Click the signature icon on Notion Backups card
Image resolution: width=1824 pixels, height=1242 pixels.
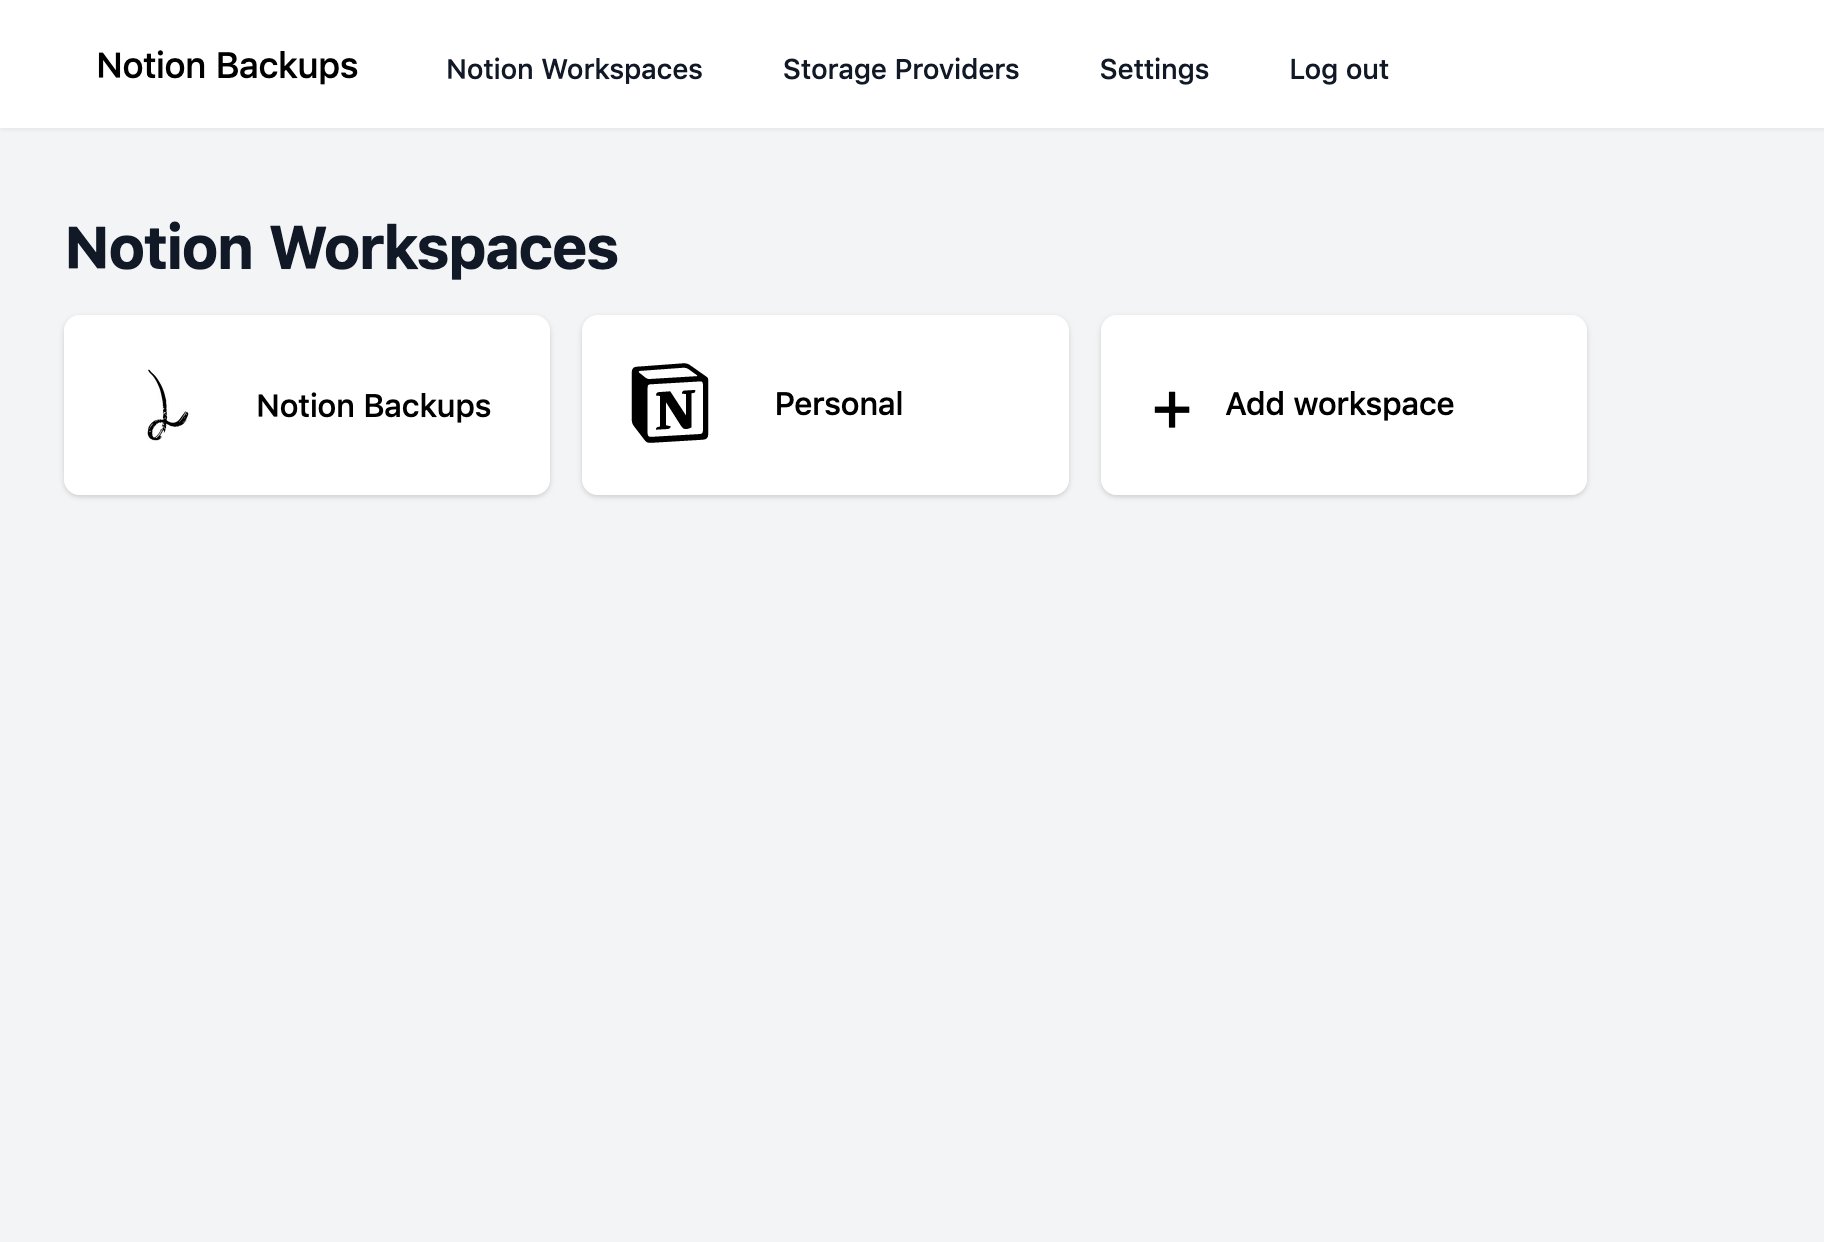tap(163, 404)
